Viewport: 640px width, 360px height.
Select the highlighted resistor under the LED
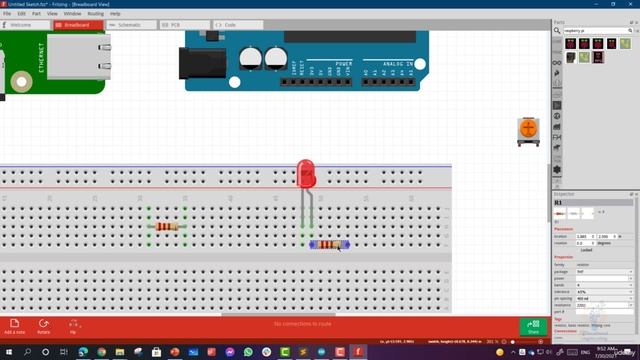(329, 244)
